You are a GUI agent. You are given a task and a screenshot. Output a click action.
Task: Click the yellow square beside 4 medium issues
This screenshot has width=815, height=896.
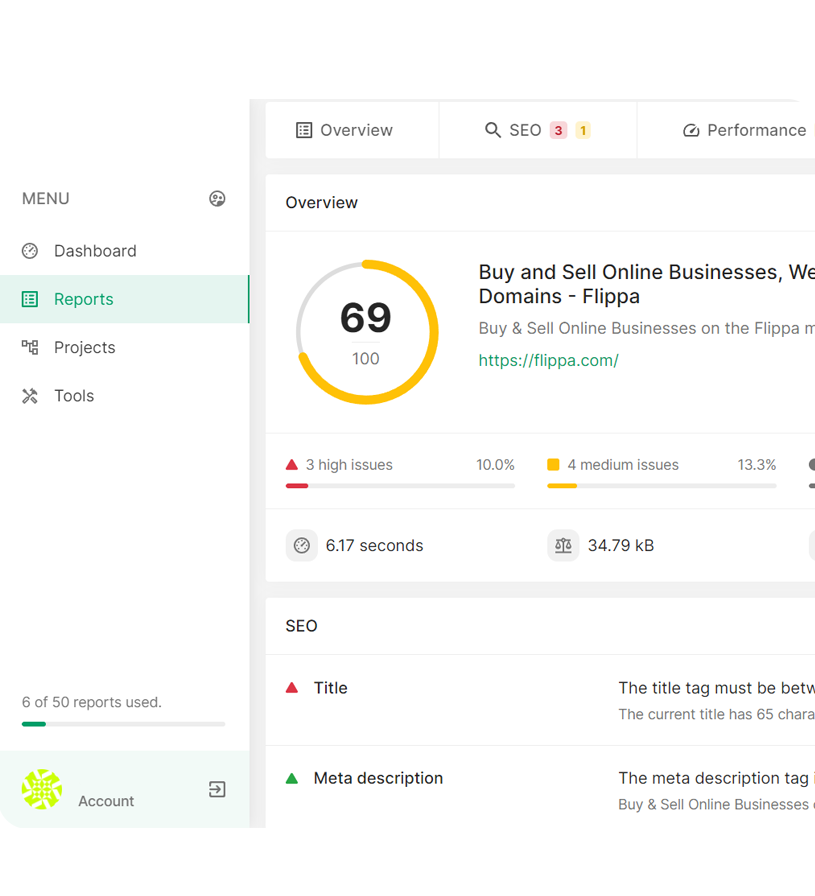pos(553,465)
